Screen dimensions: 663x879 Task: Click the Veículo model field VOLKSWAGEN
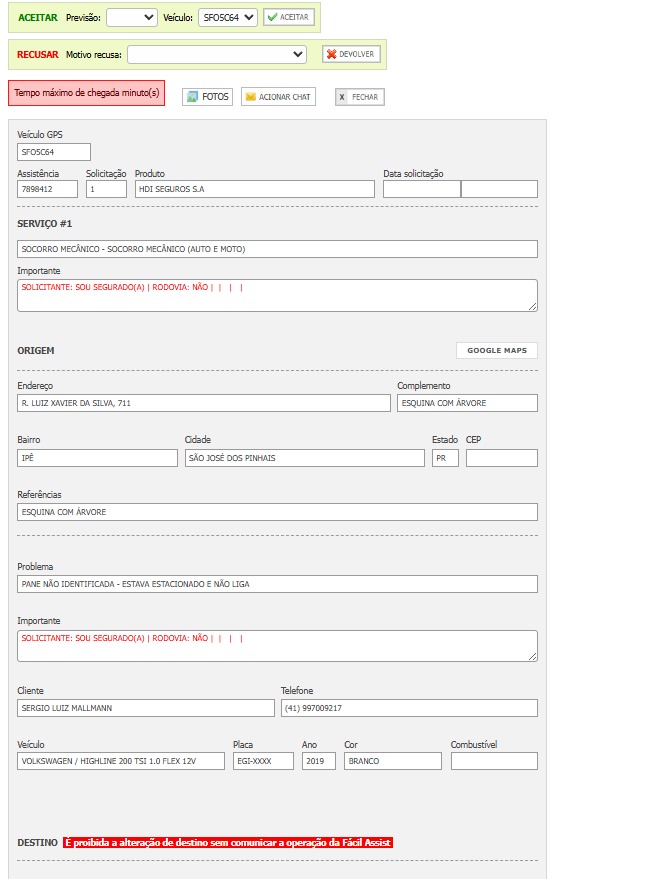click(x=121, y=761)
